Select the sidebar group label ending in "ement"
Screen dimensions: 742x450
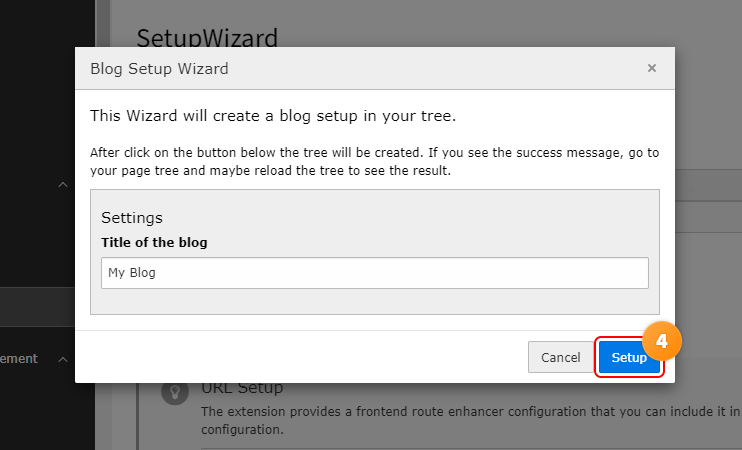tap(20, 358)
